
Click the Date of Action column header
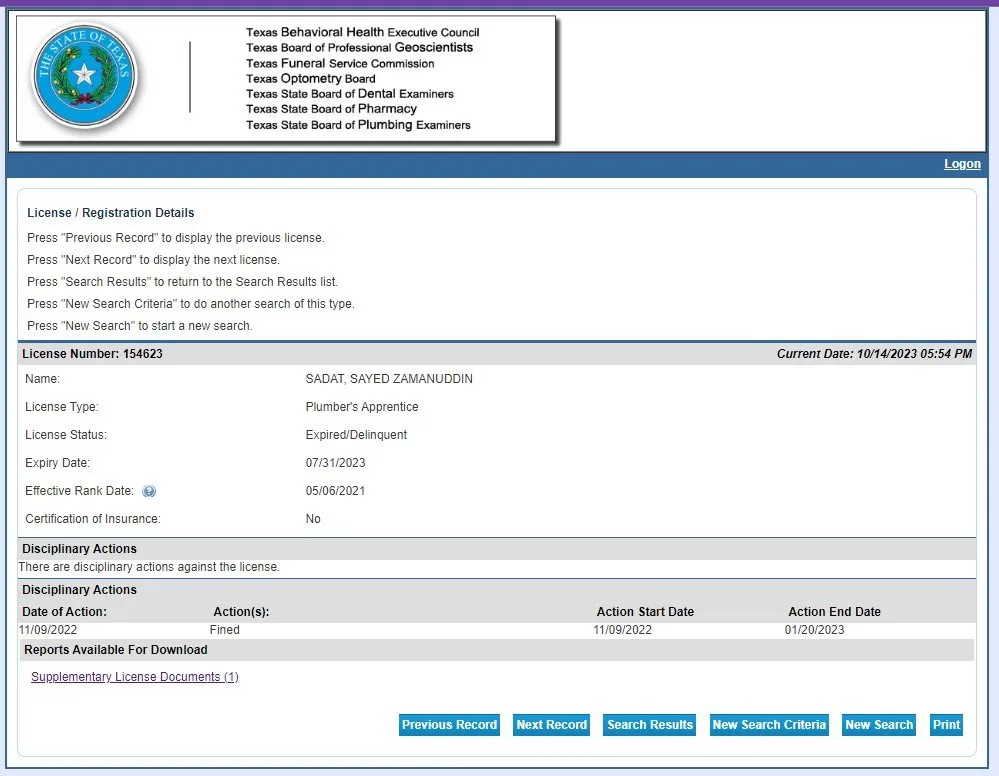click(64, 612)
